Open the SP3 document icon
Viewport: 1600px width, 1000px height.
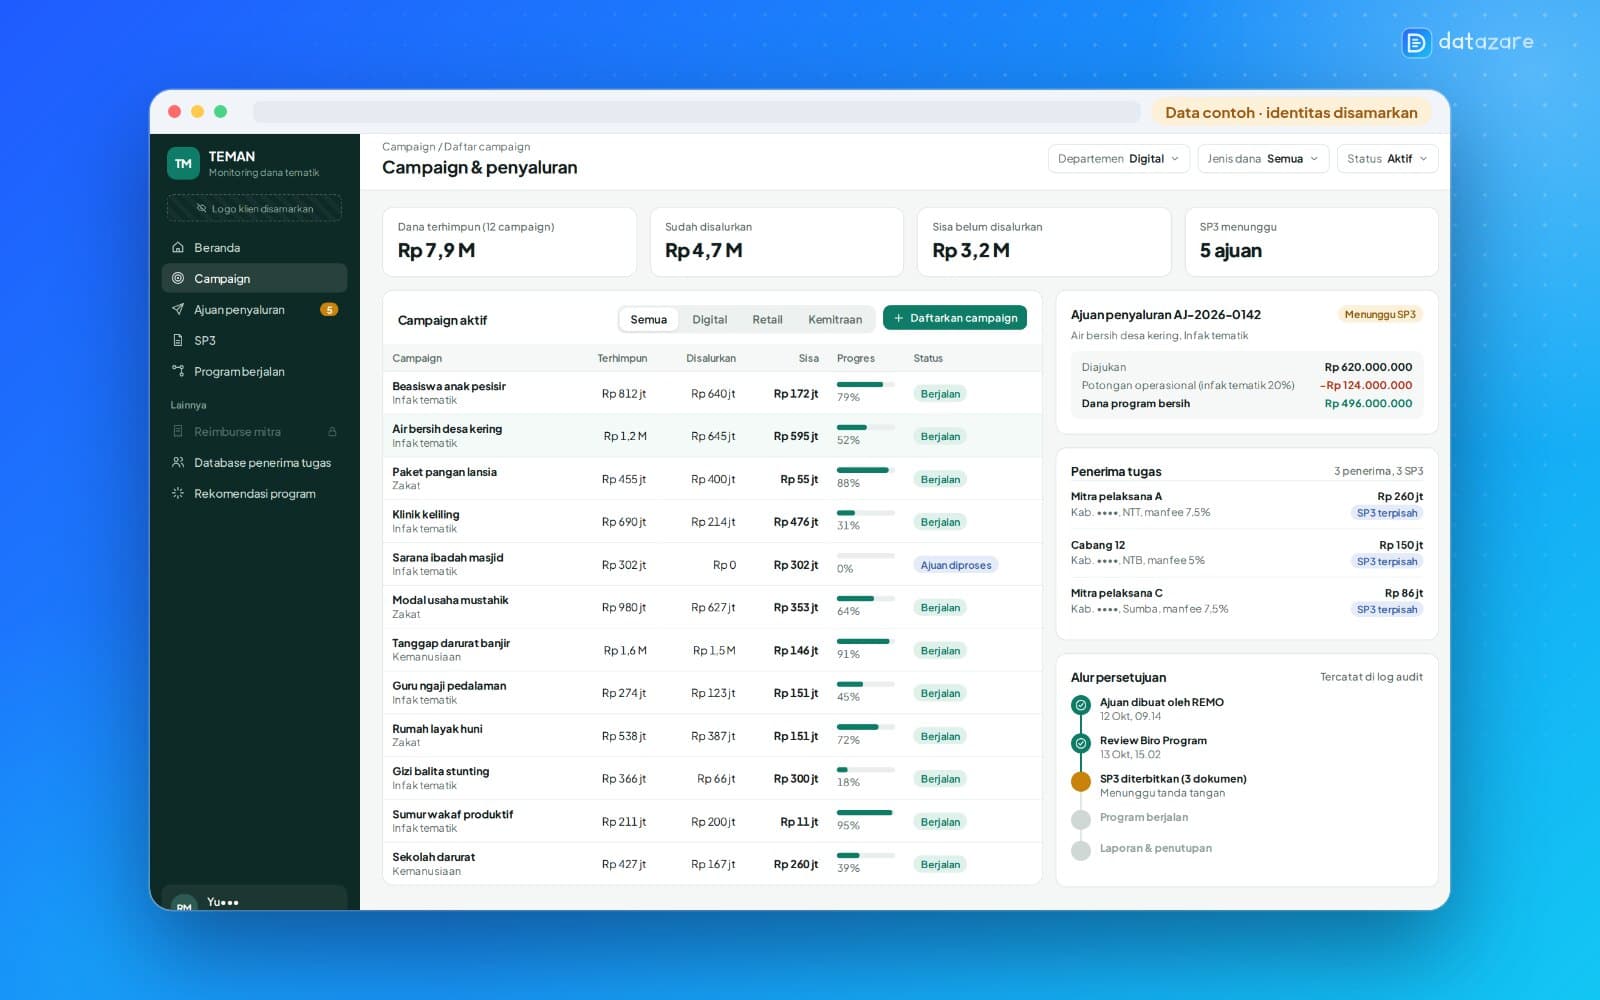[178, 340]
